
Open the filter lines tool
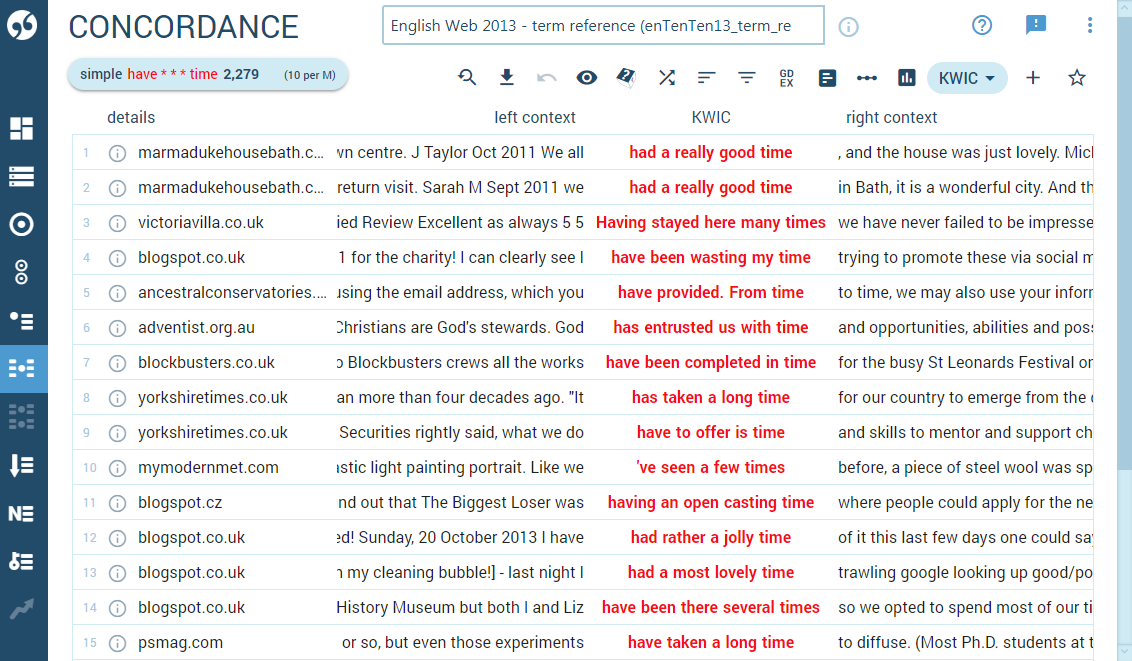[x=747, y=78]
